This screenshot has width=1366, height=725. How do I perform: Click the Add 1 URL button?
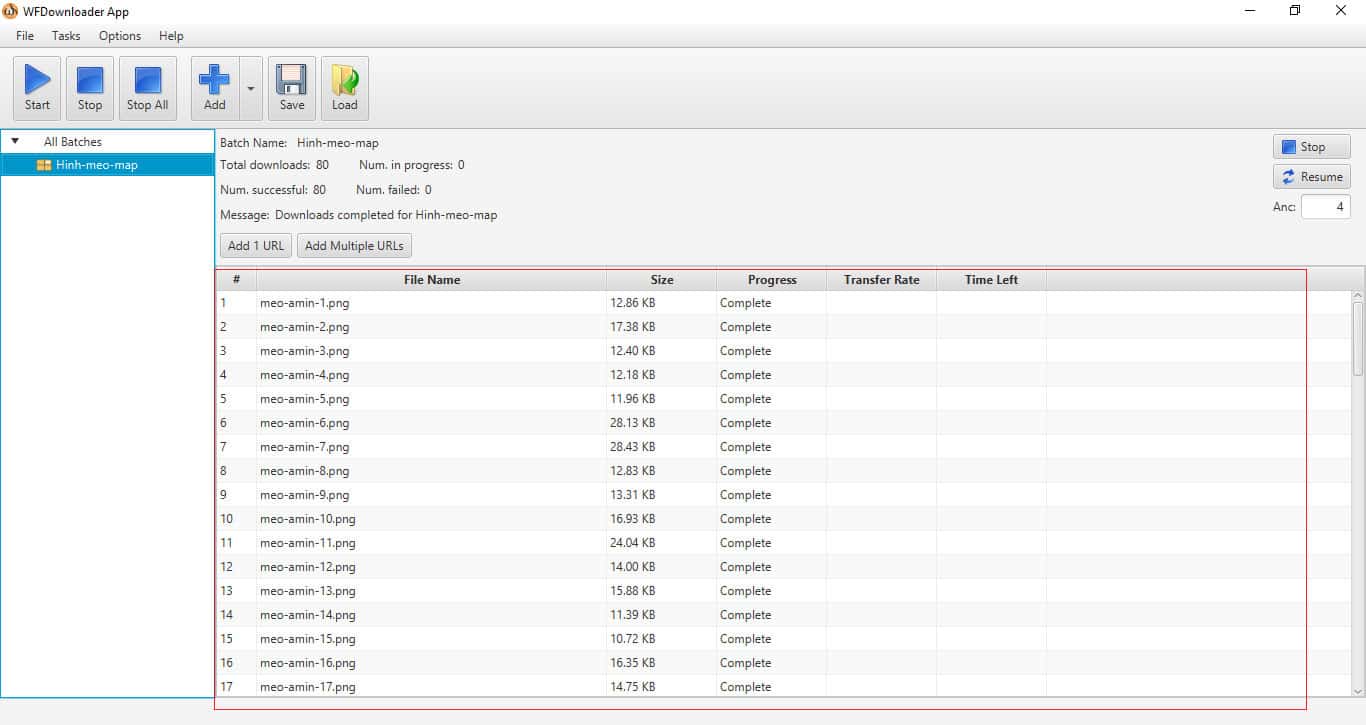click(x=256, y=246)
